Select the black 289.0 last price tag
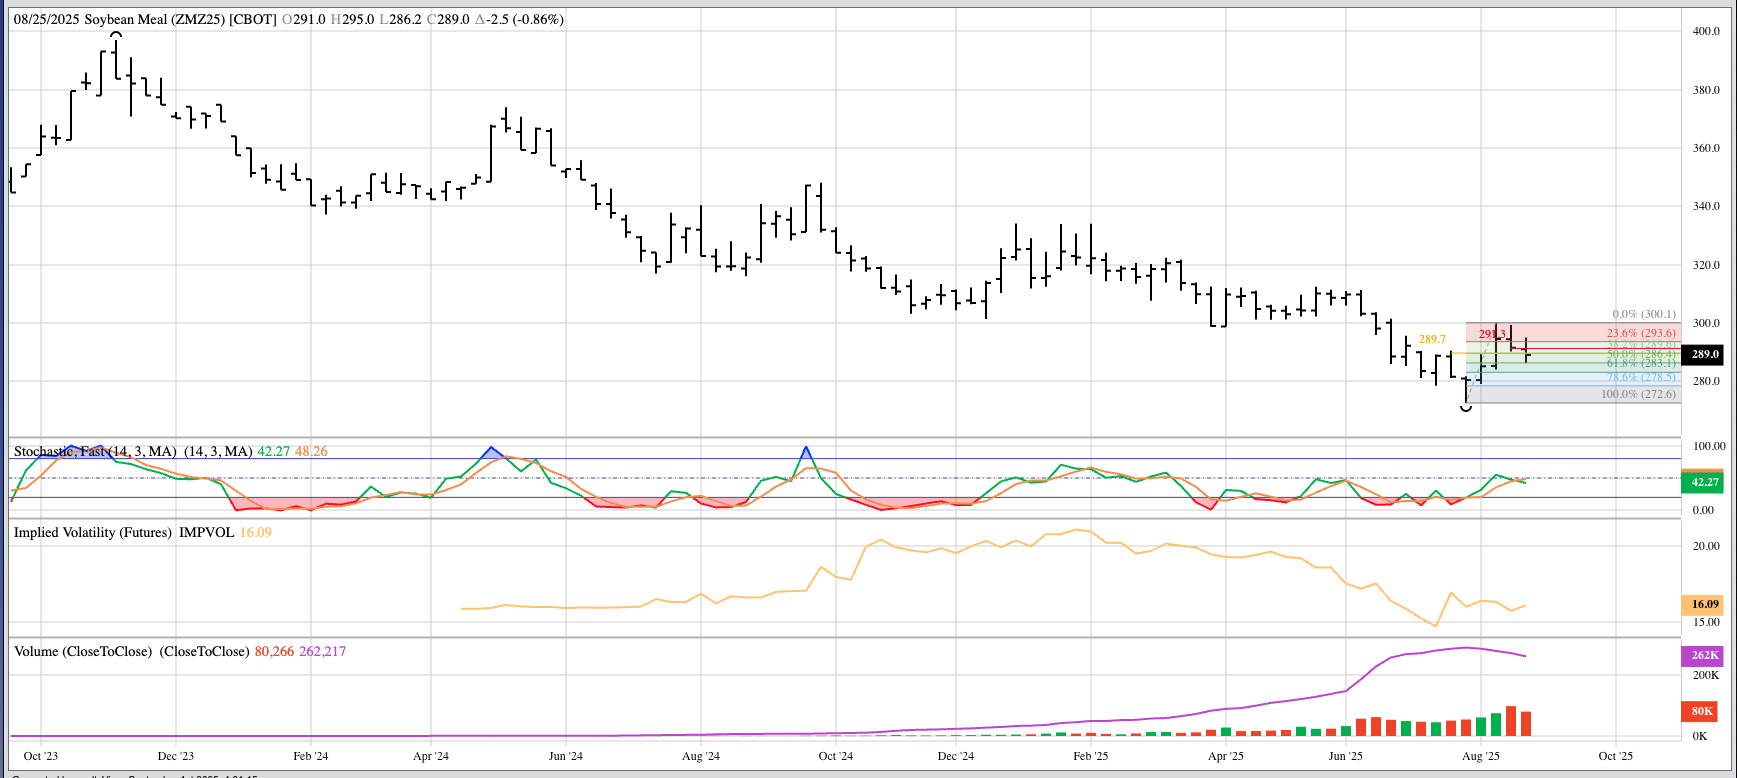The width and height of the screenshot is (1737, 778). pos(1704,354)
